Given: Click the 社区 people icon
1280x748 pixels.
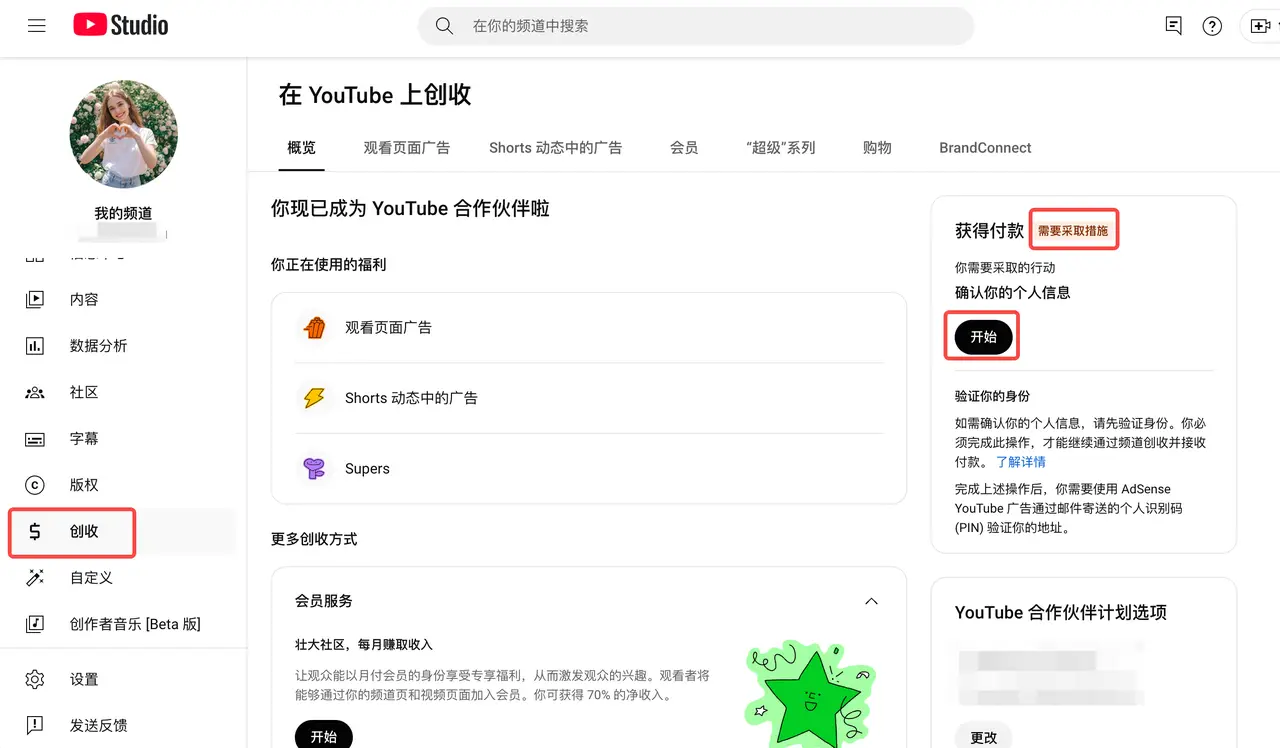Looking at the screenshot, I should point(35,392).
